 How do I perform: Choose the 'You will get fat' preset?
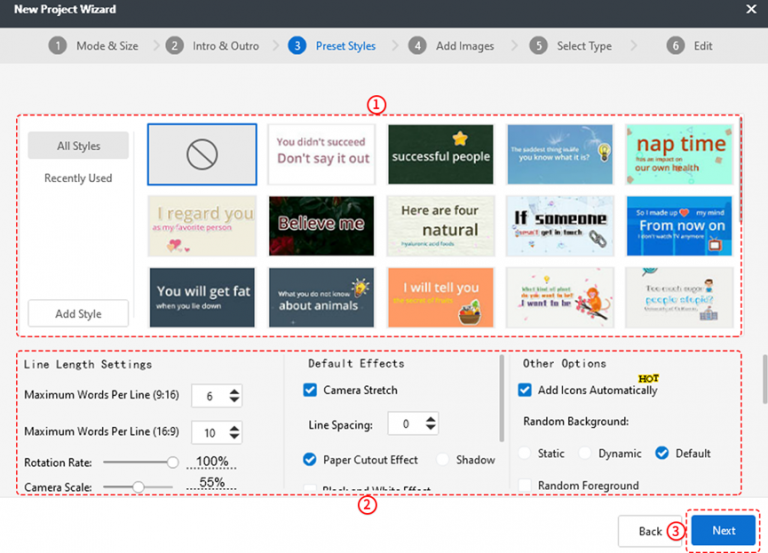[x=202, y=297]
